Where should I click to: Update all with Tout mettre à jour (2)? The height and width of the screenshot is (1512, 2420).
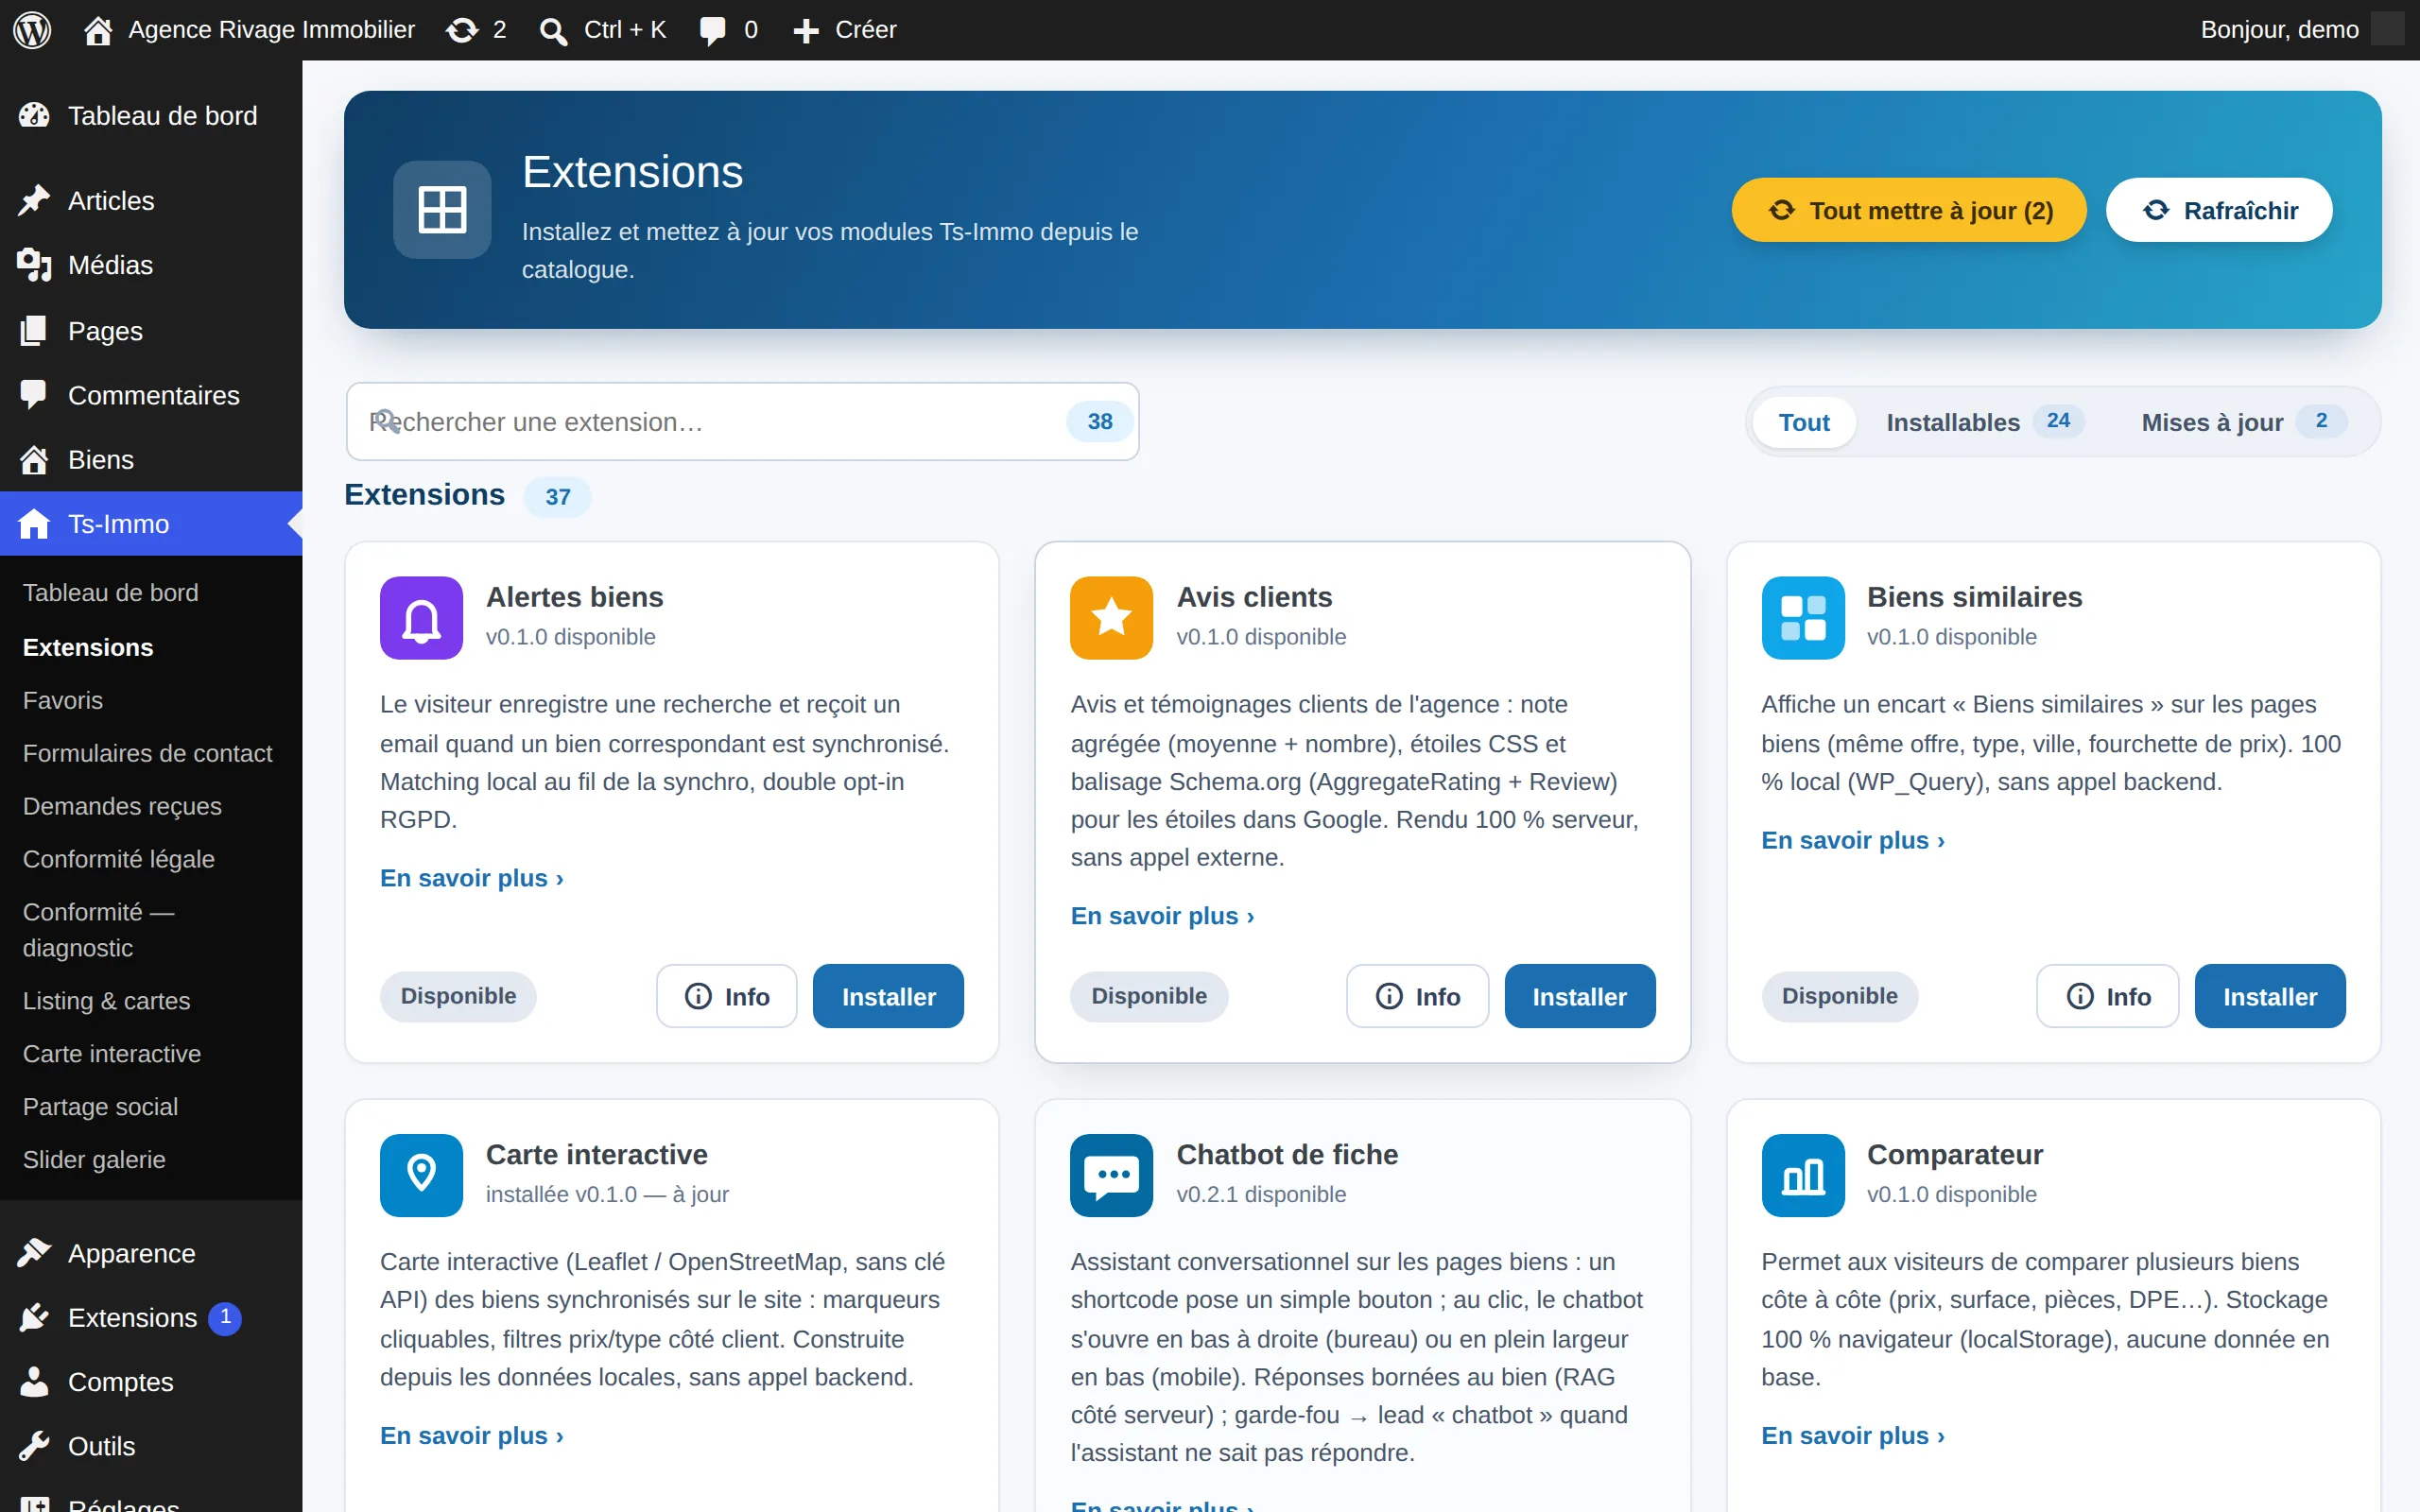[1908, 210]
